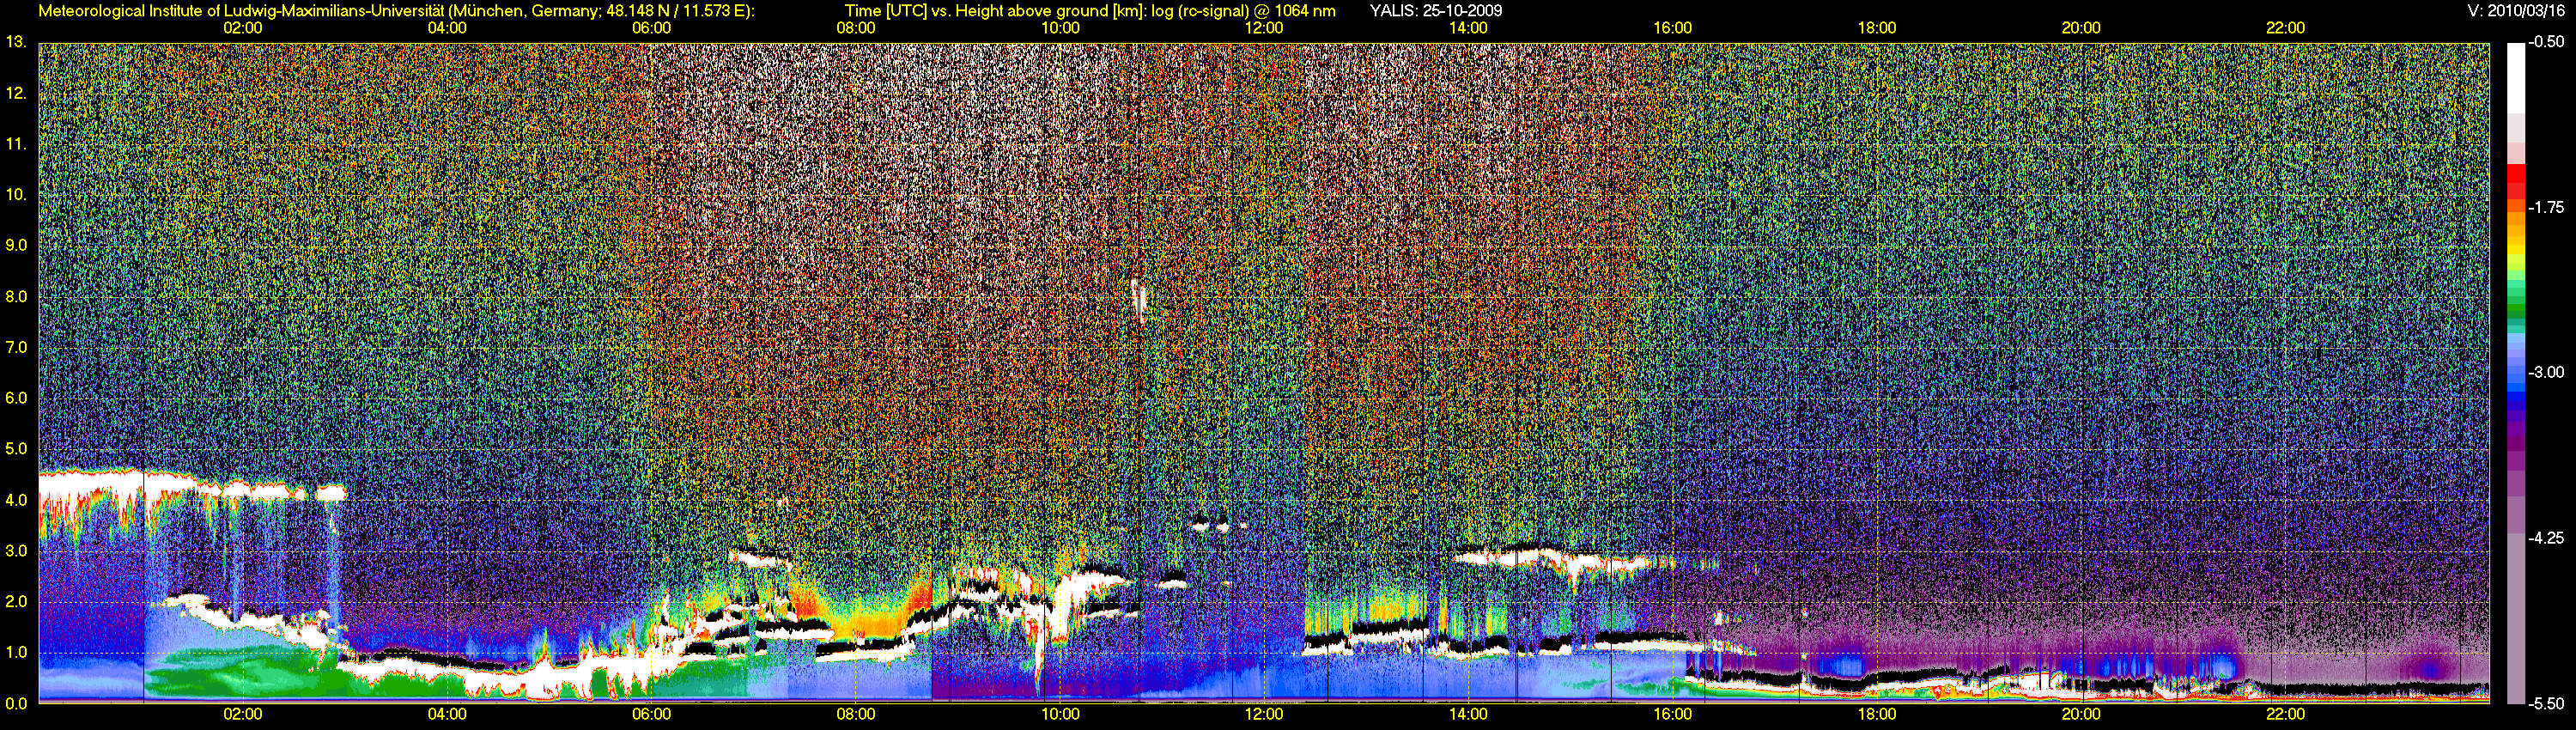This screenshot has height=730, width=2576.
Task: Click the 08:00 label on the bottom time axis
Action: pos(856,714)
